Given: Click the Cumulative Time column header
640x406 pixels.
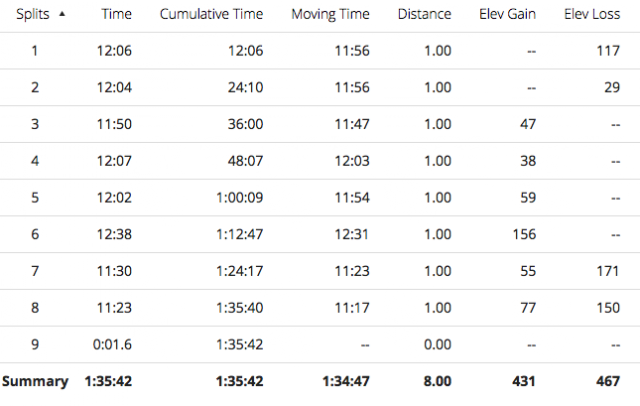Looking at the screenshot, I should point(211,14).
